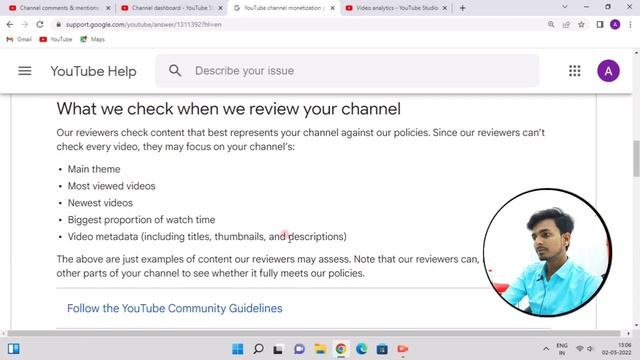Open File Explorer from the taskbar
Image resolution: width=640 pixels, height=360 pixels.
click(x=320, y=349)
